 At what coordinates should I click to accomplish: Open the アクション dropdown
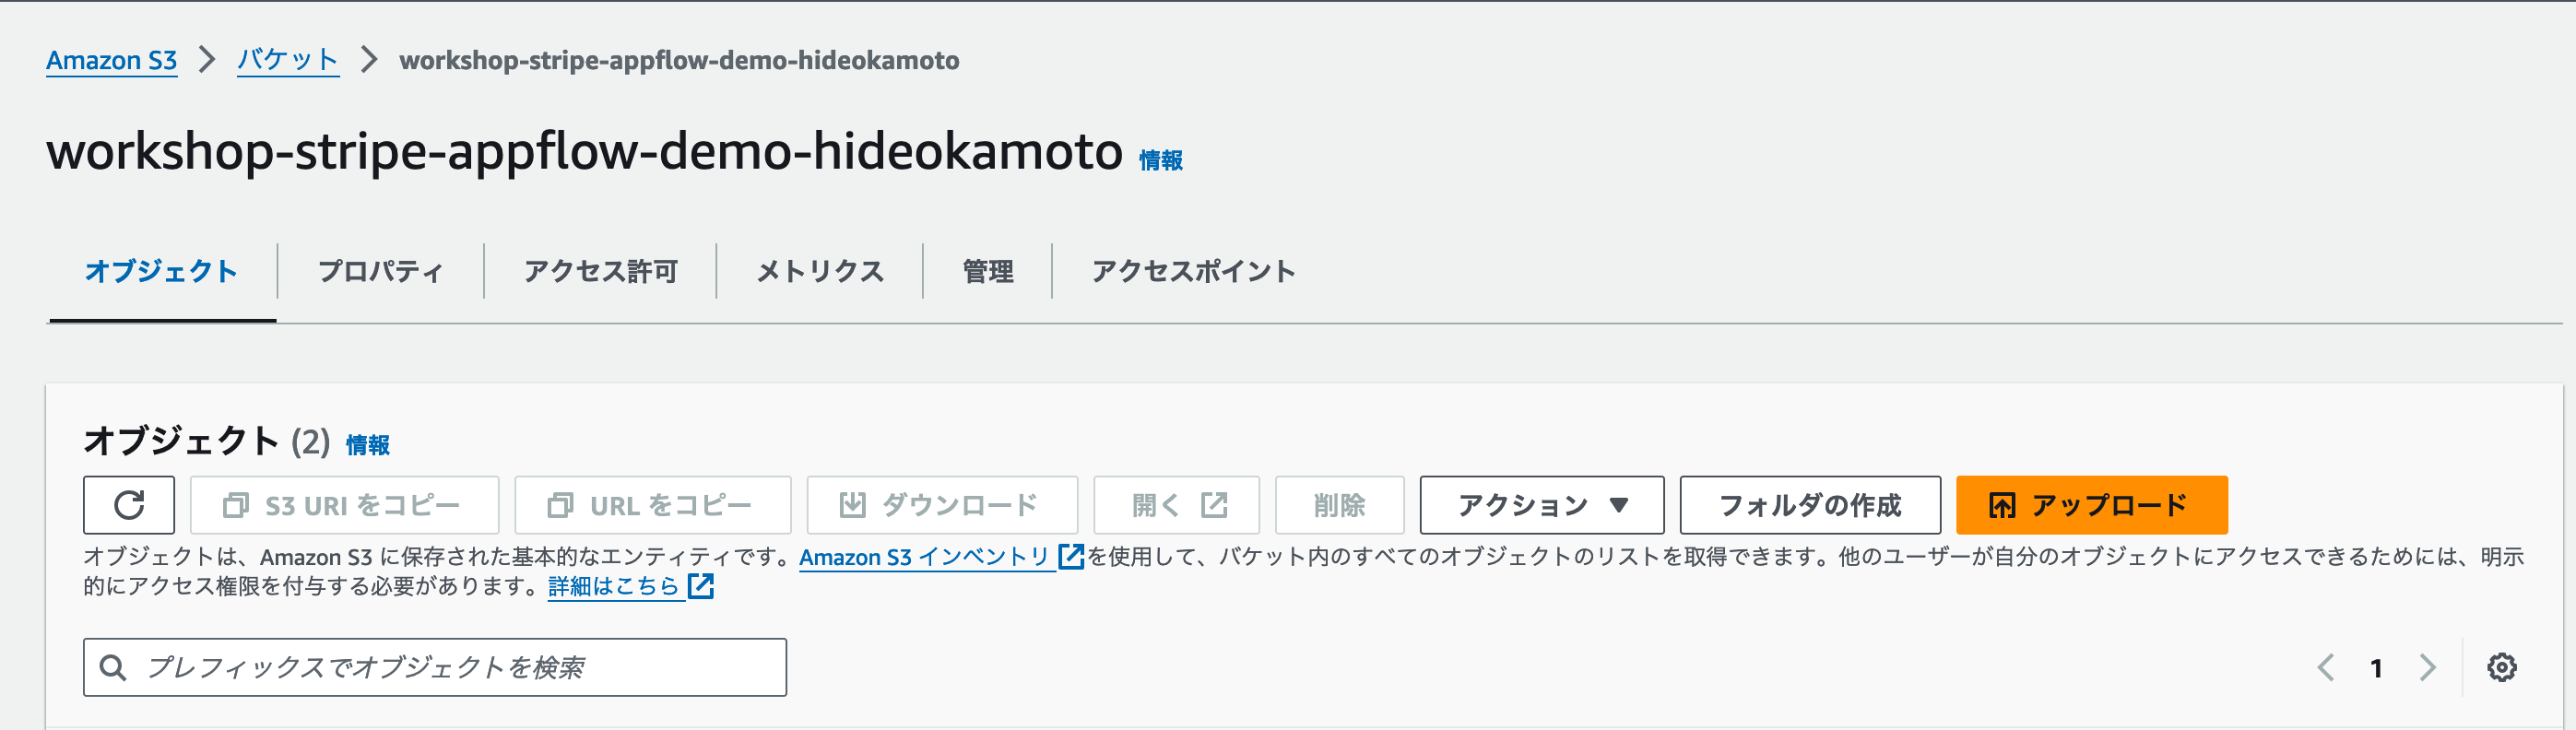[1540, 505]
